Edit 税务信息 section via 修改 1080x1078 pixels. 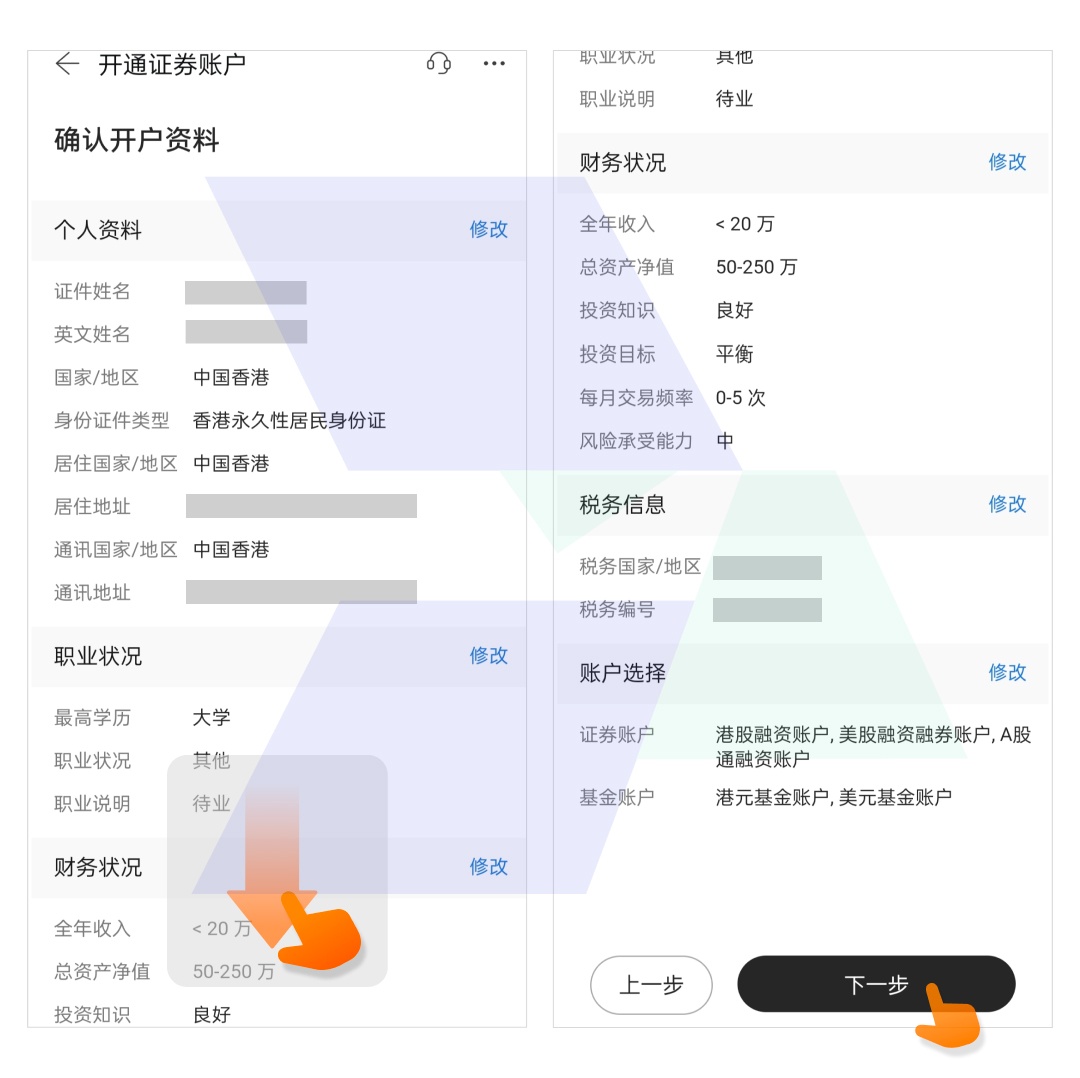click(x=1007, y=504)
